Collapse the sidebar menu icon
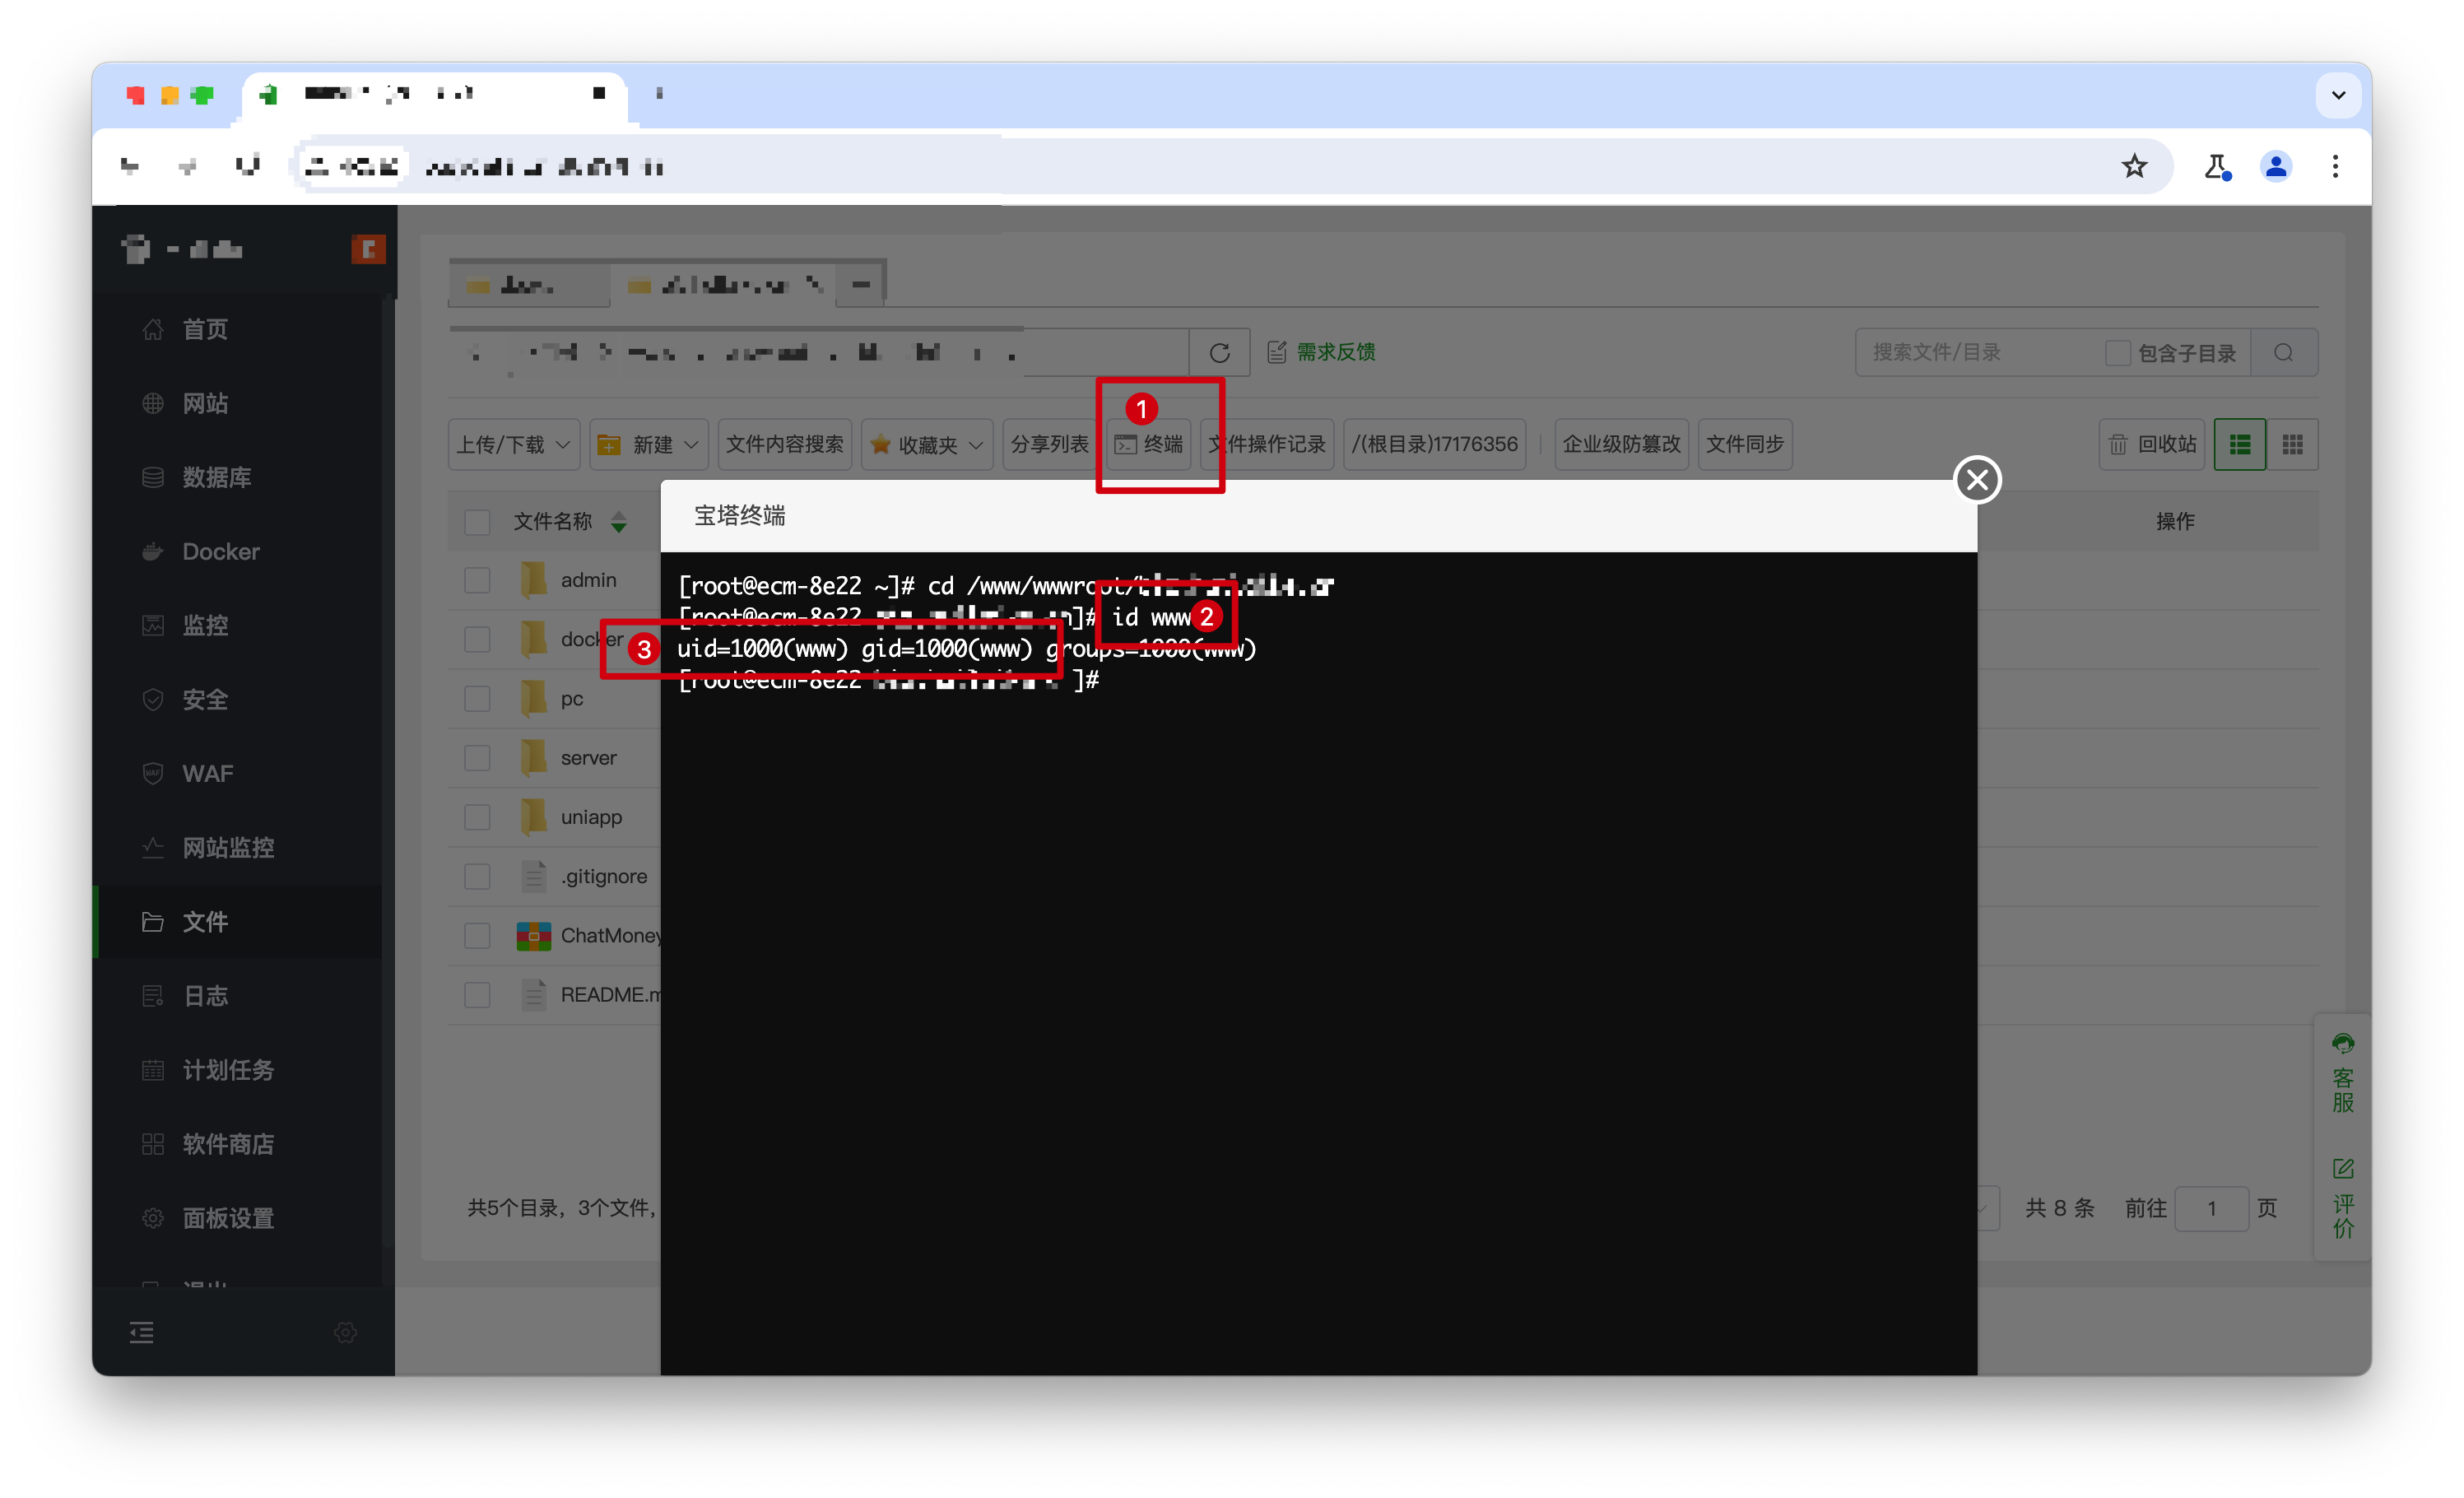The image size is (2464, 1498). (142, 1331)
